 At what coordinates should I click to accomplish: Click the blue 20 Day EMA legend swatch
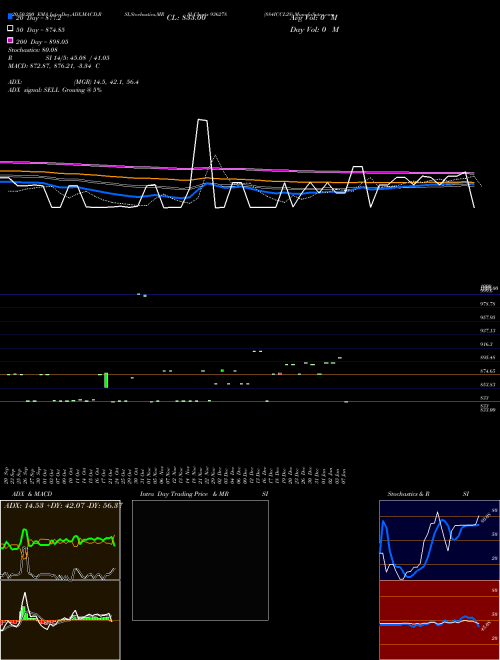click(x=10, y=17)
